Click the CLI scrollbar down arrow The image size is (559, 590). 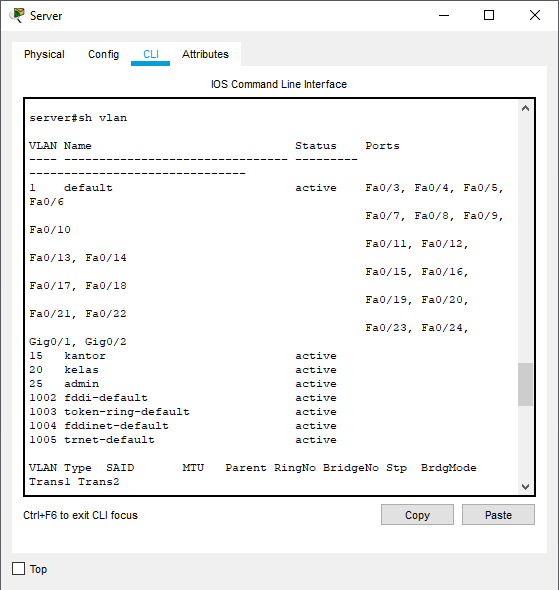(x=525, y=487)
